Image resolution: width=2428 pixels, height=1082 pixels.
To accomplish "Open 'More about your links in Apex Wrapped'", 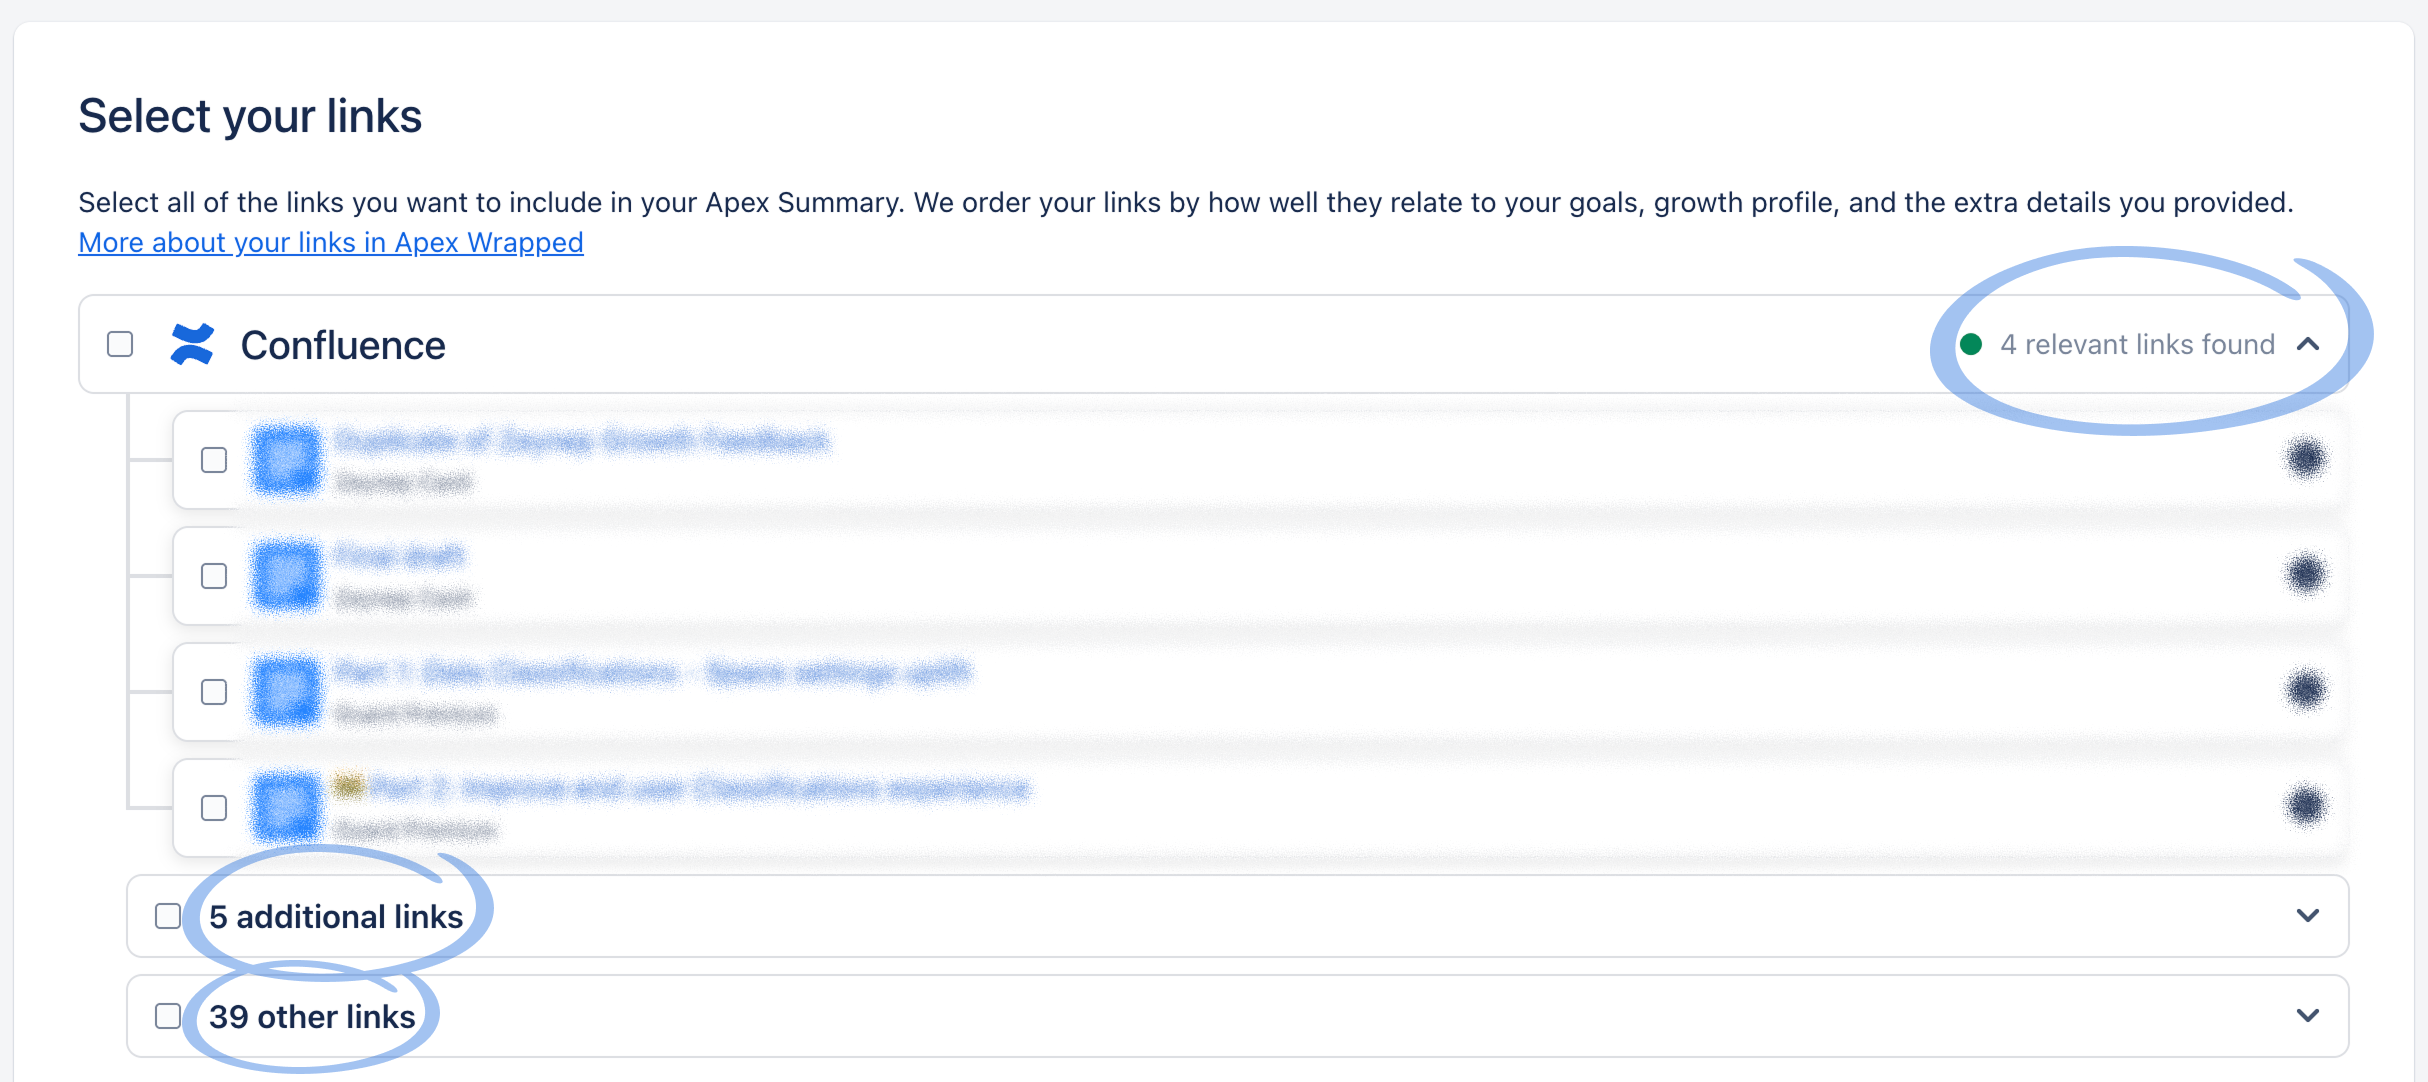I will (331, 242).
